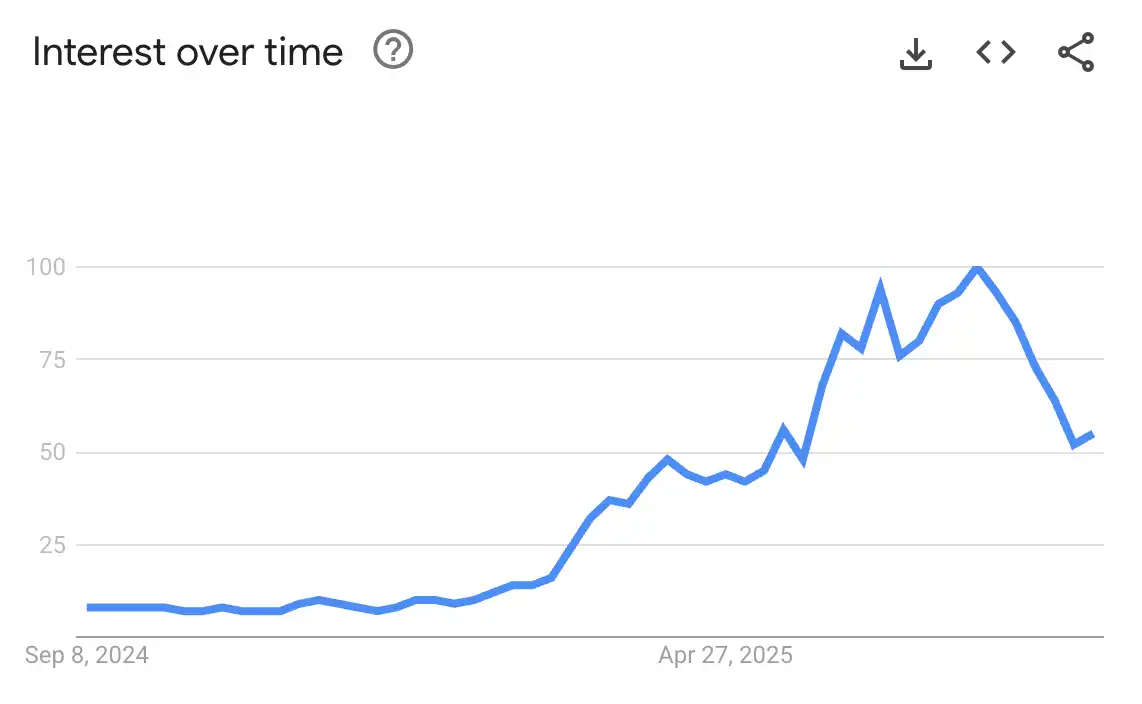Click the 75 label on the y-axis
The height and width of the screenshot is (704, 1142).
52,359
